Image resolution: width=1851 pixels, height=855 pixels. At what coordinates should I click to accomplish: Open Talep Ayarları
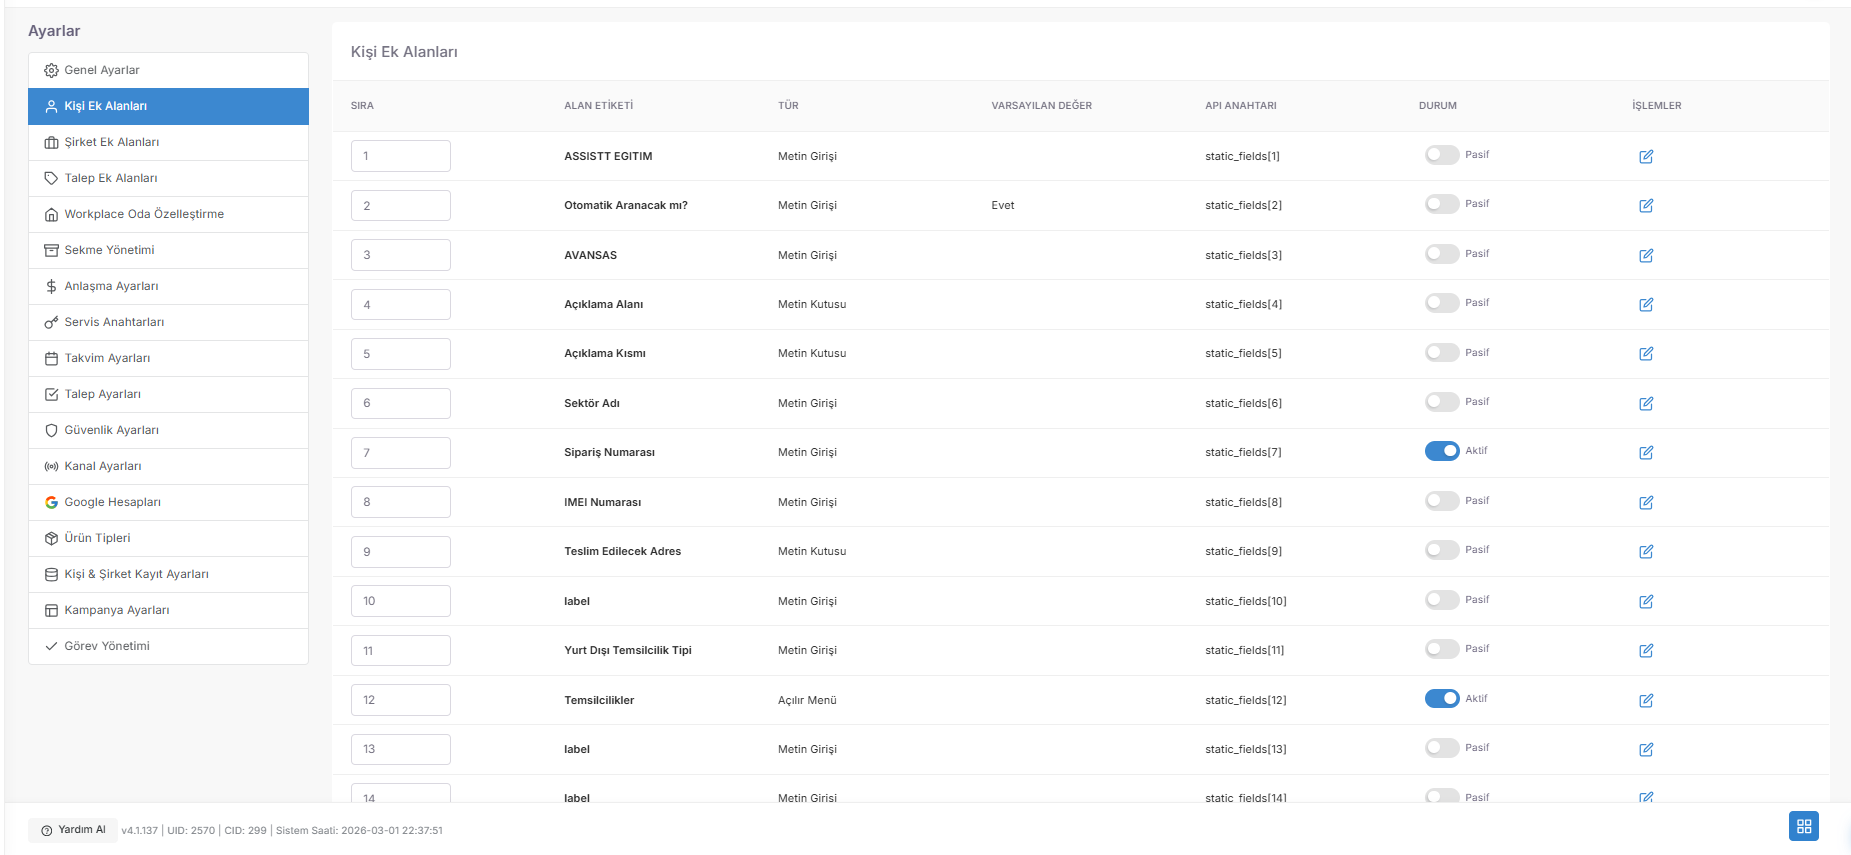pyautogui.click(x=168, y=394)
